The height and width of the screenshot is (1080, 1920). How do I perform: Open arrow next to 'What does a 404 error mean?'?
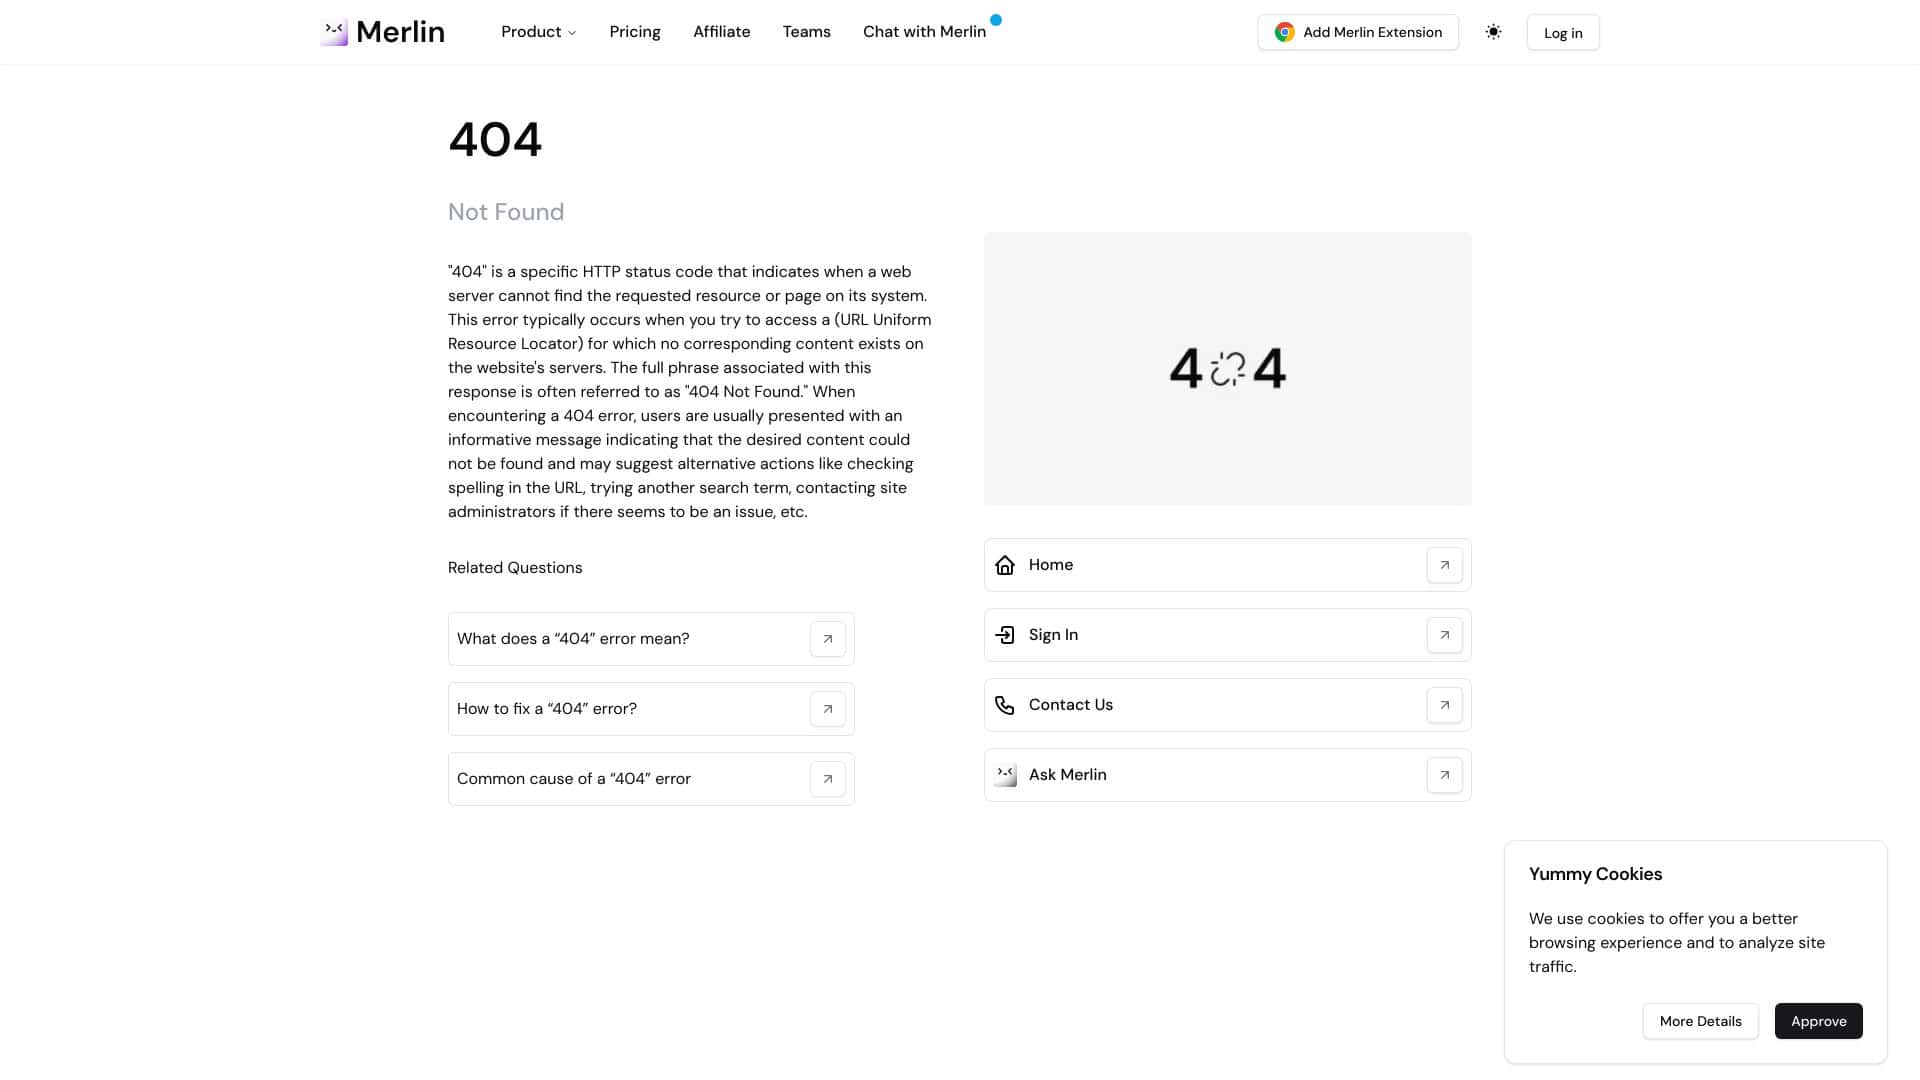[828, 638]
